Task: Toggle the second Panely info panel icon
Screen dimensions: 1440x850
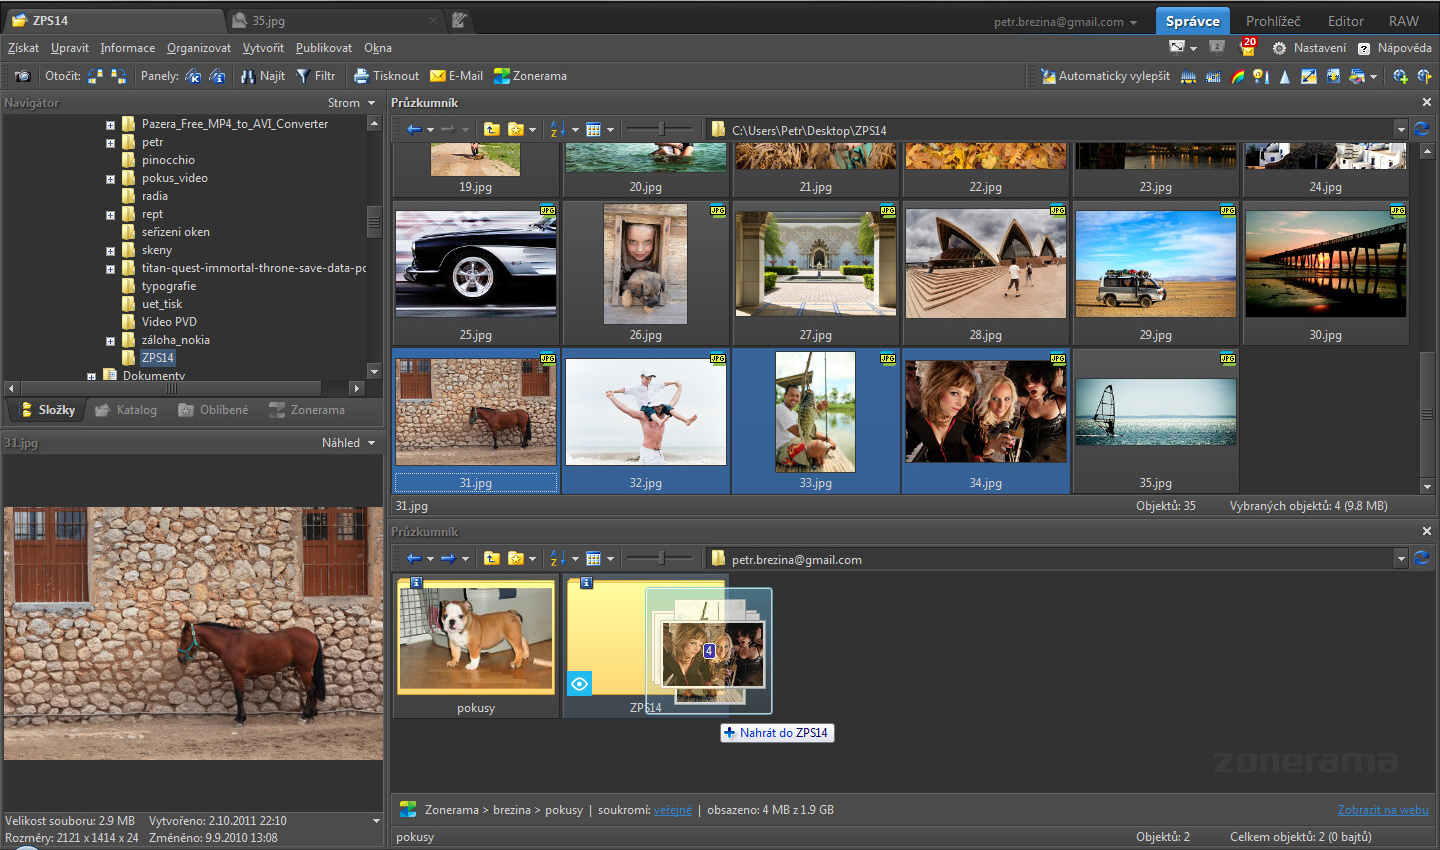Action: pos(217,76)
